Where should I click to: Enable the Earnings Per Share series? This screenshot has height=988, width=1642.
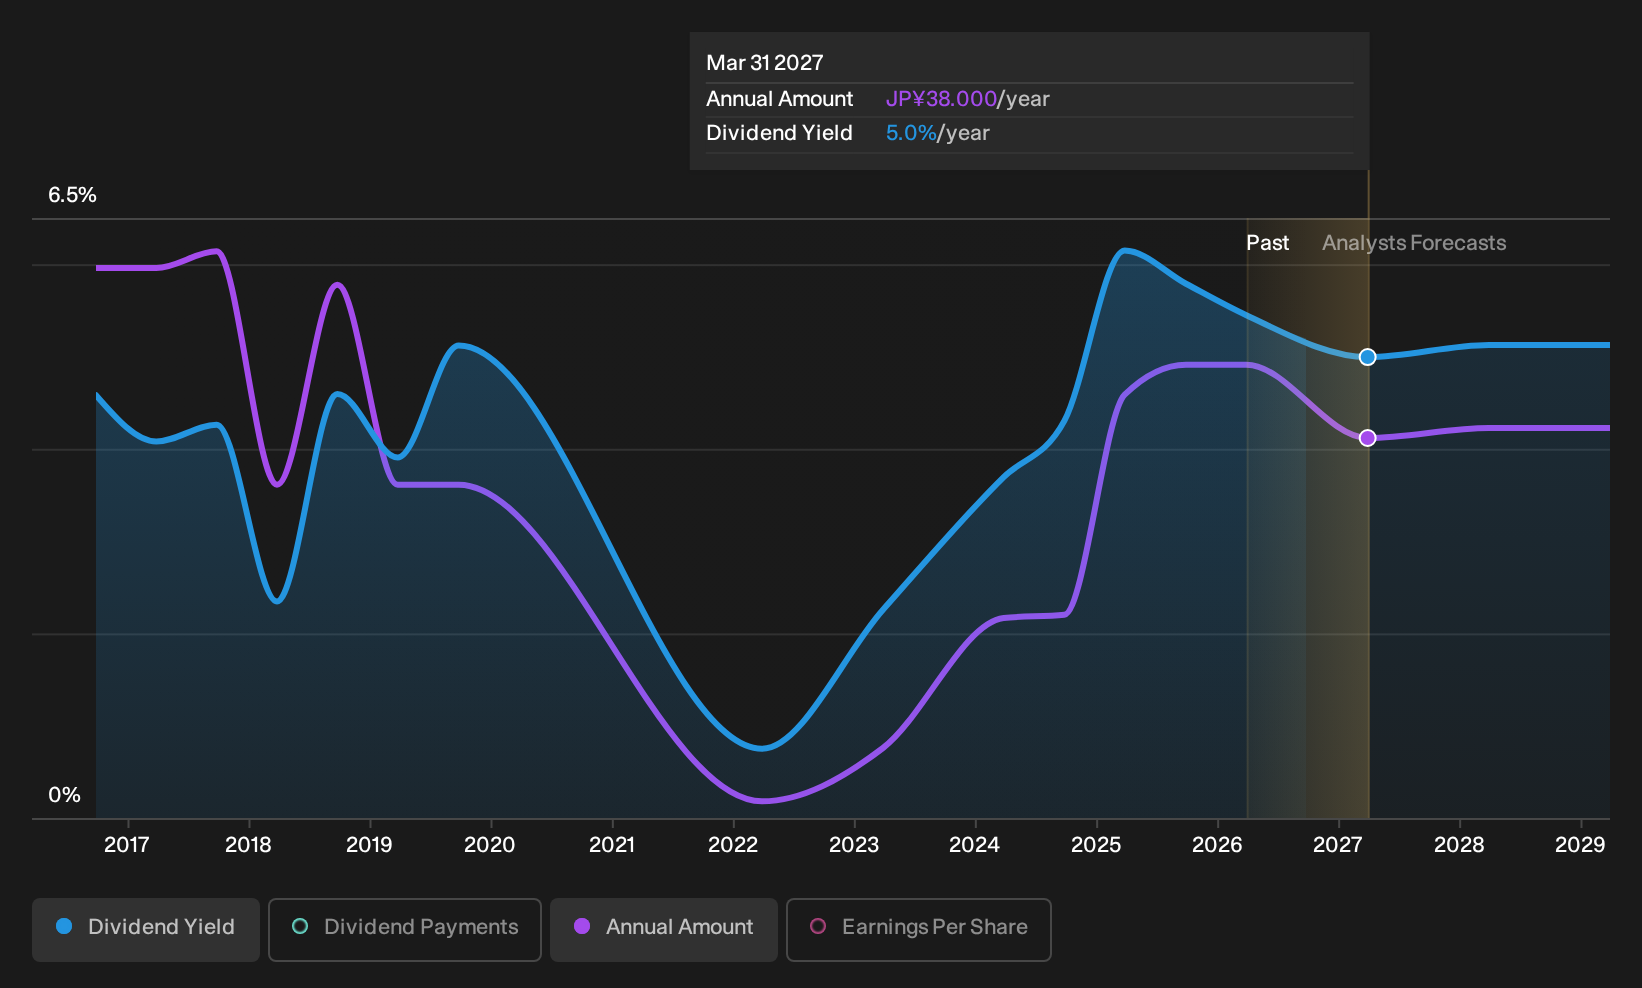pyautogui.click(x=919, y=929)
